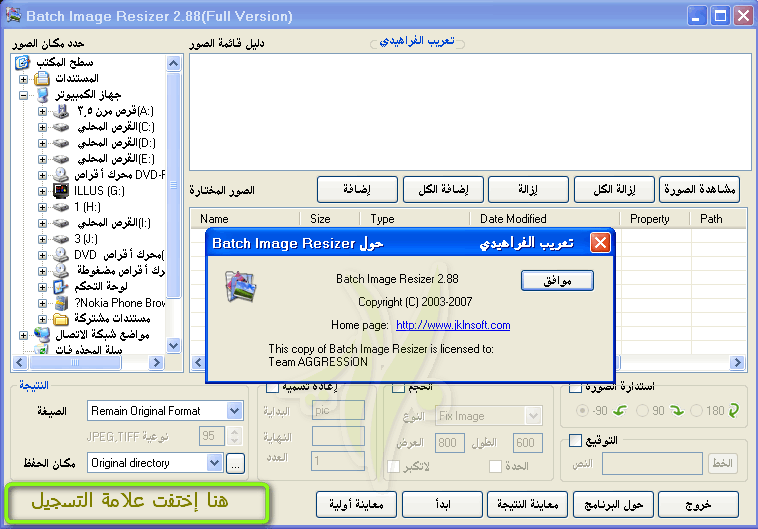Click the Add All (إضافة الكل) button
758x529 pixels.
[443, 189]
